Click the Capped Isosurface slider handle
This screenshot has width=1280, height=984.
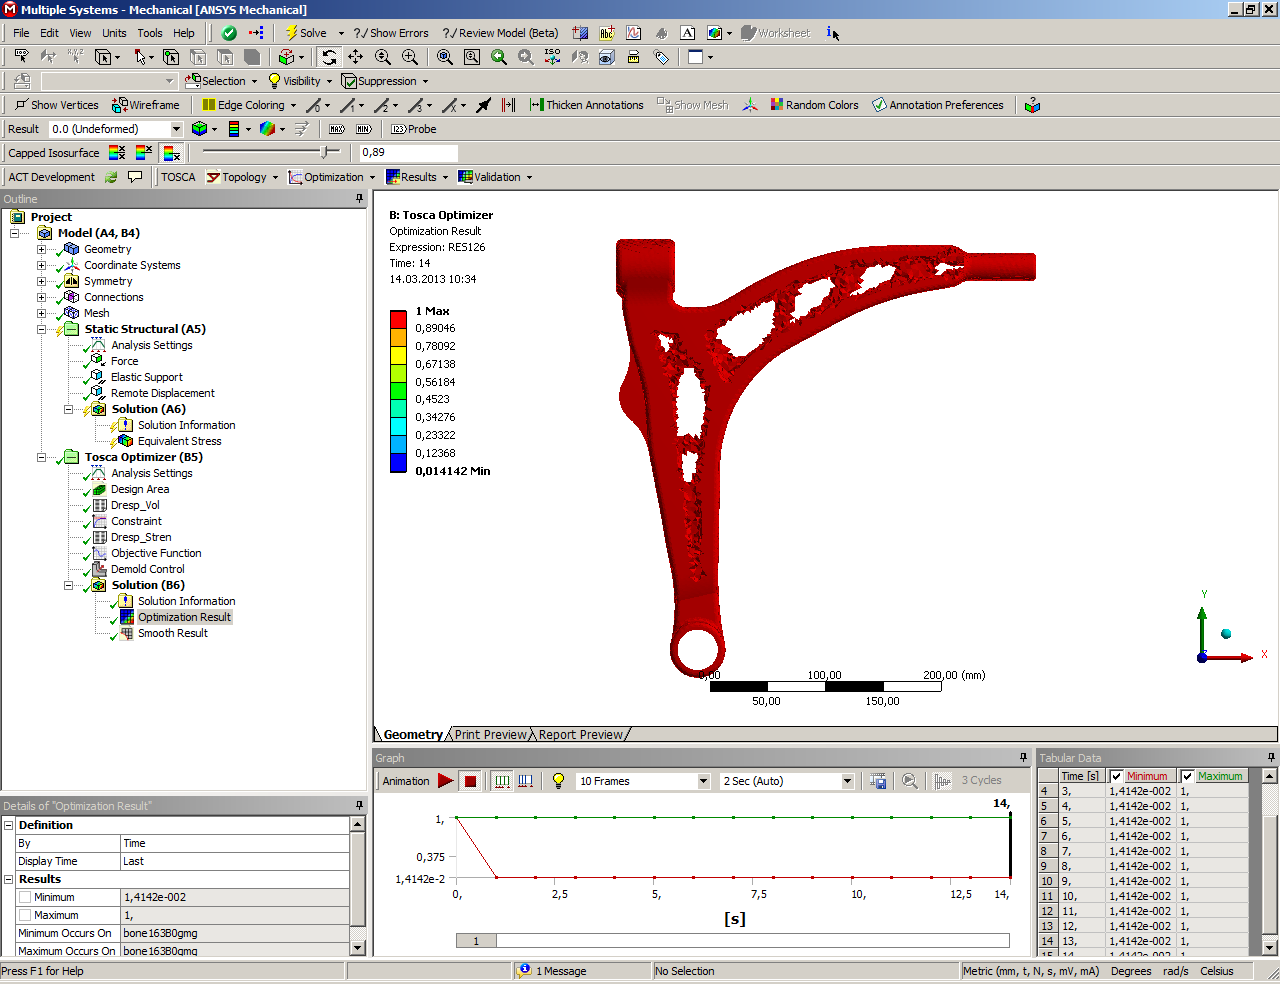[x=325, y=152]
